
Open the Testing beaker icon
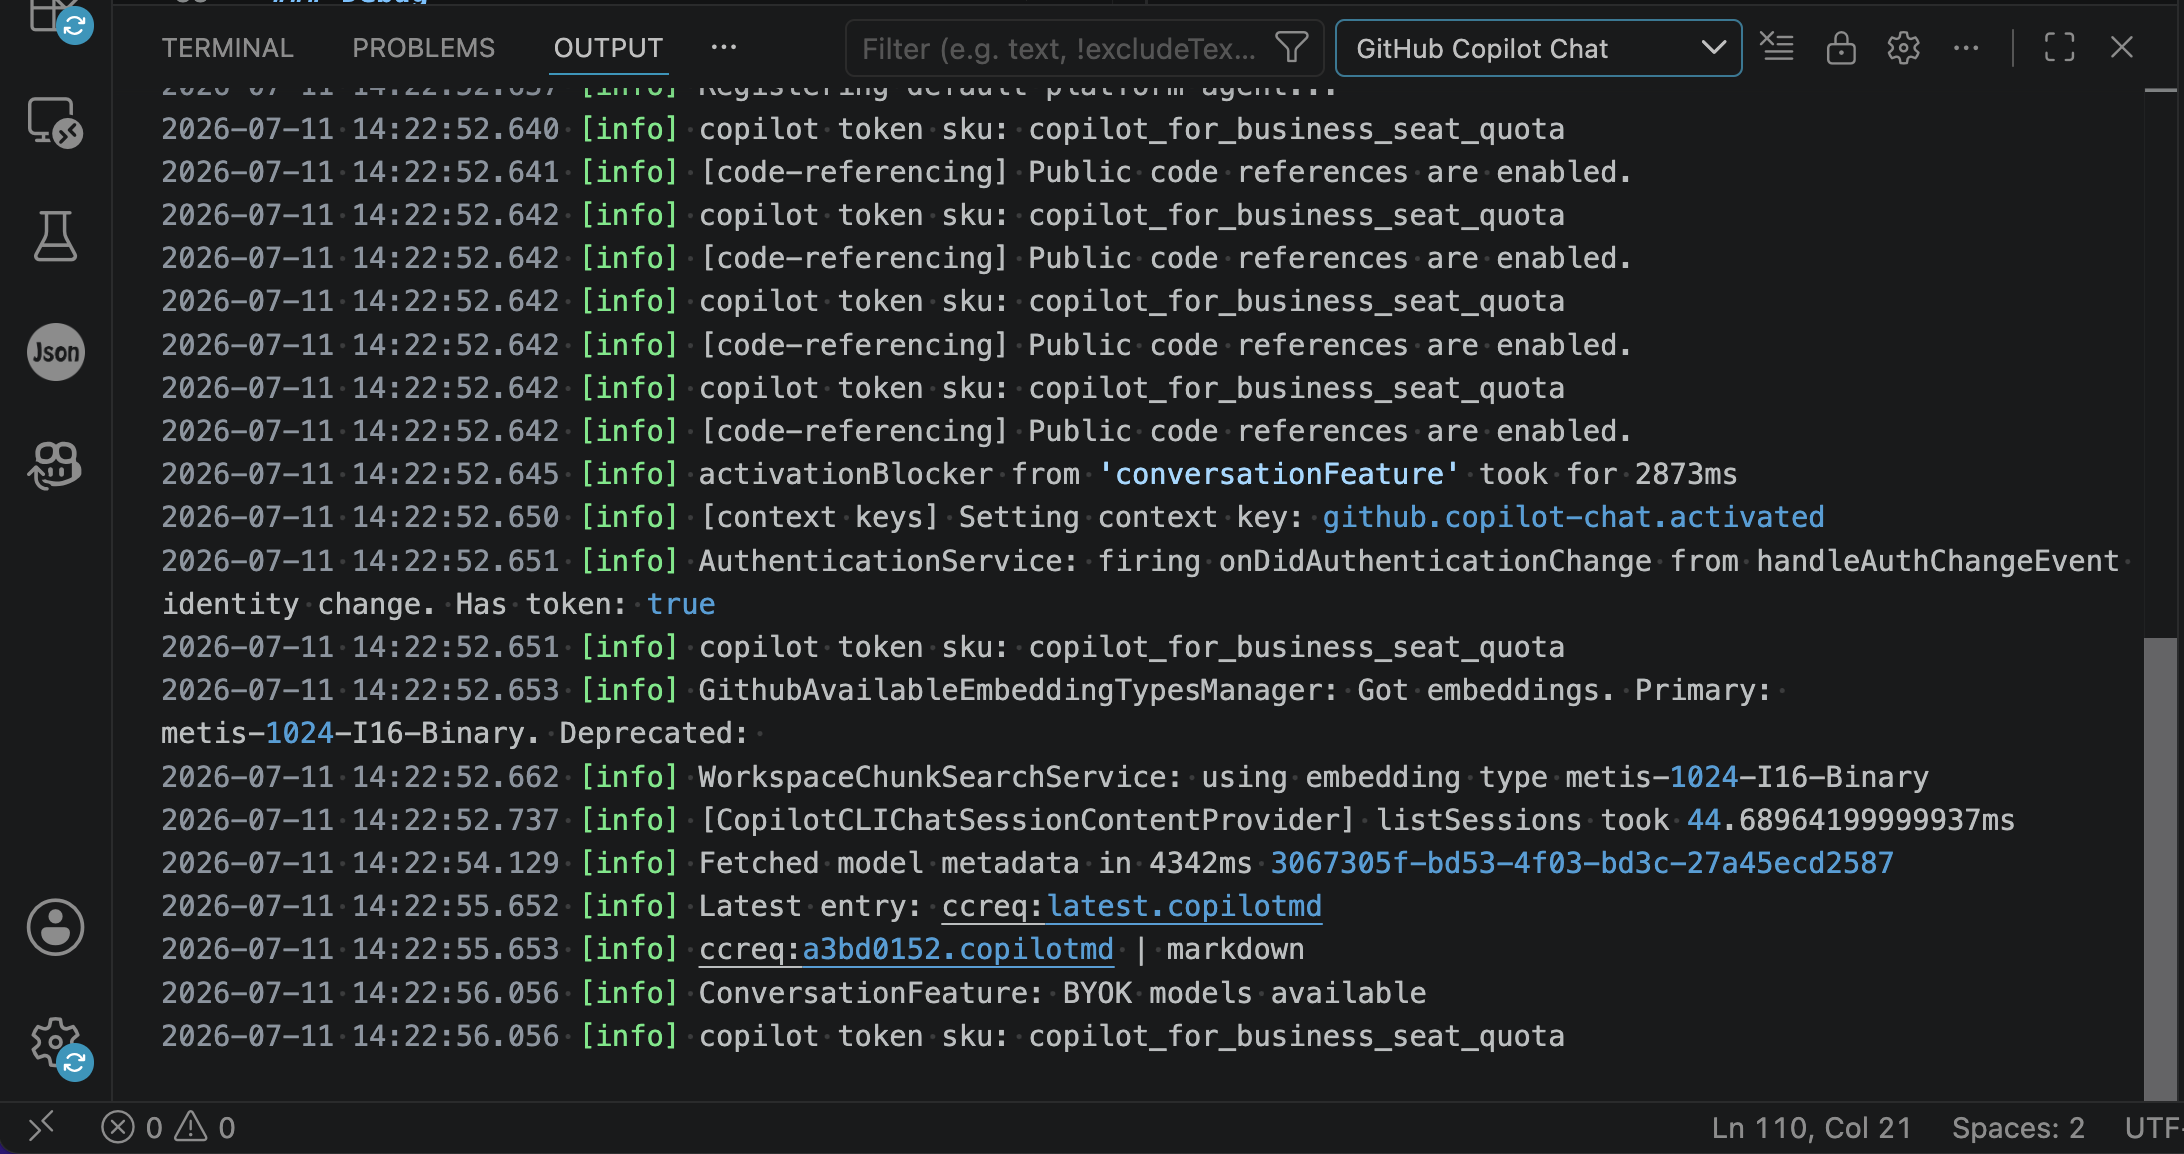click(55, 236)
